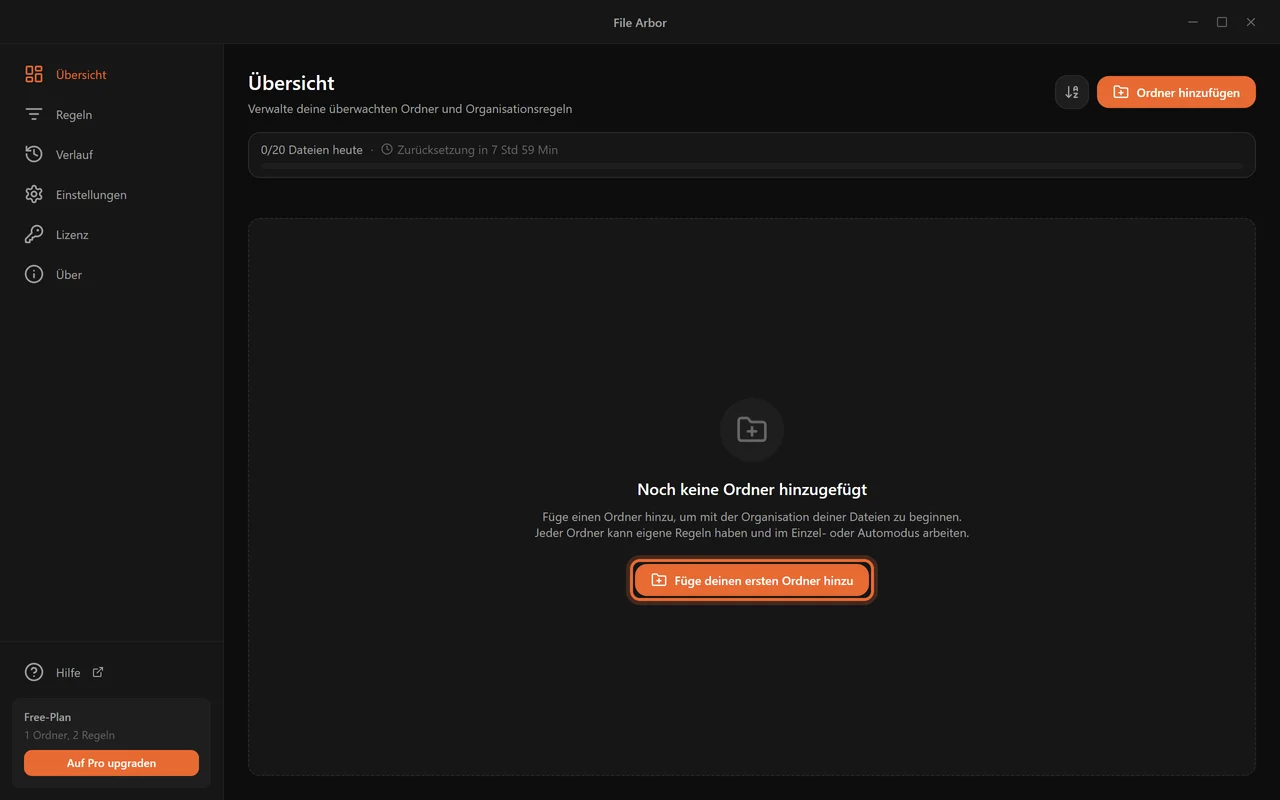This screenshot has width=1280, height=800.
Task: Click Füge deinen ersten Ordner hinzu
Action: coord(752,580)
